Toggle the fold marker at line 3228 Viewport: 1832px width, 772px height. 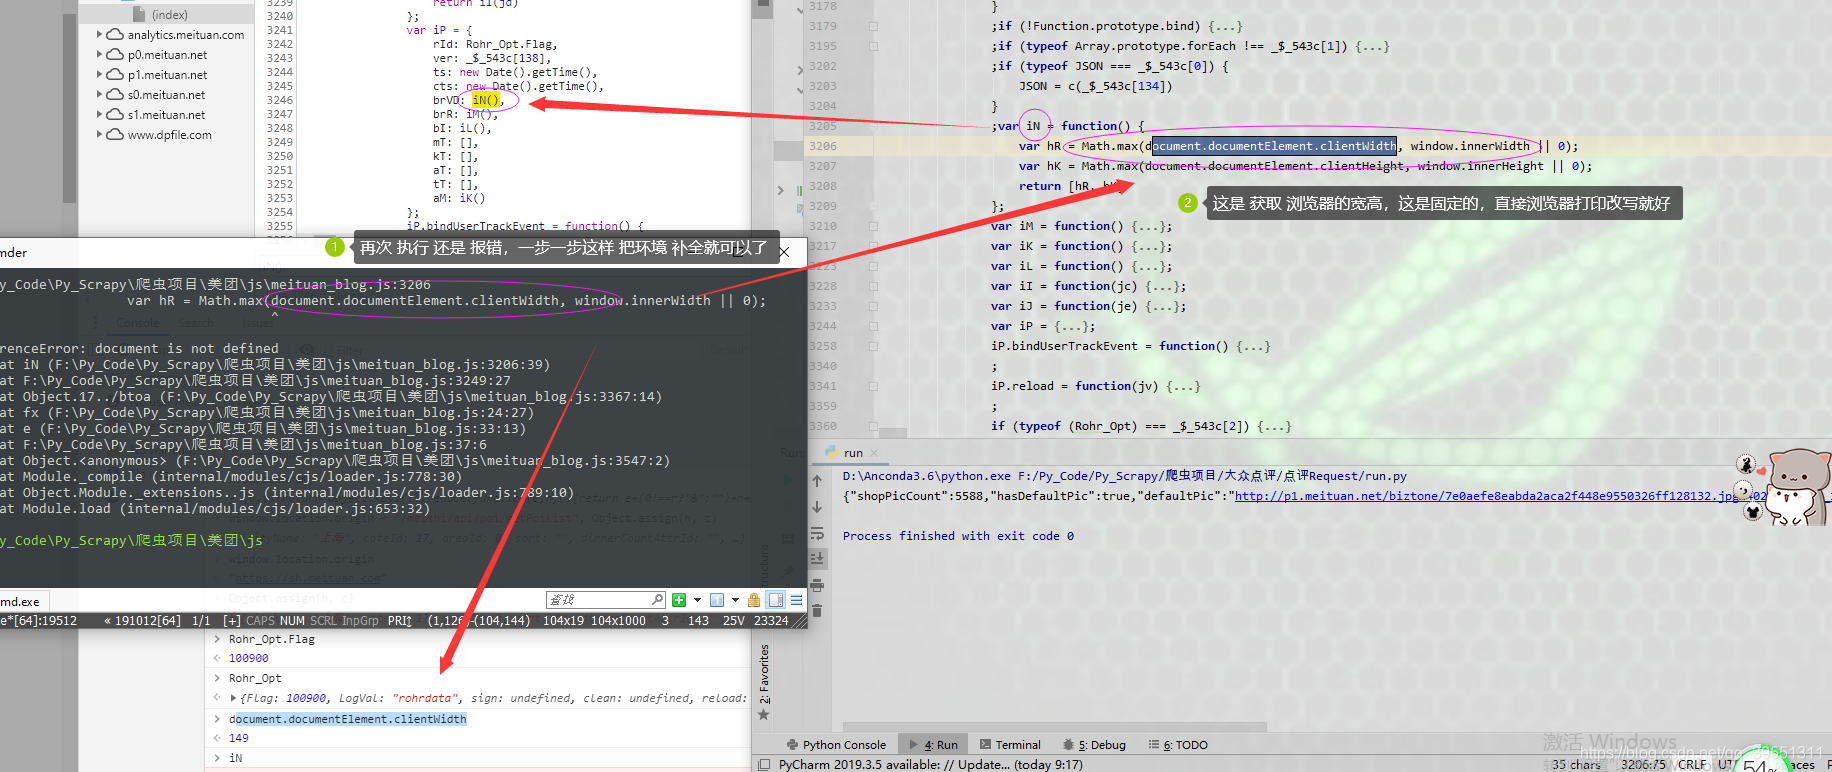[873, 286]
